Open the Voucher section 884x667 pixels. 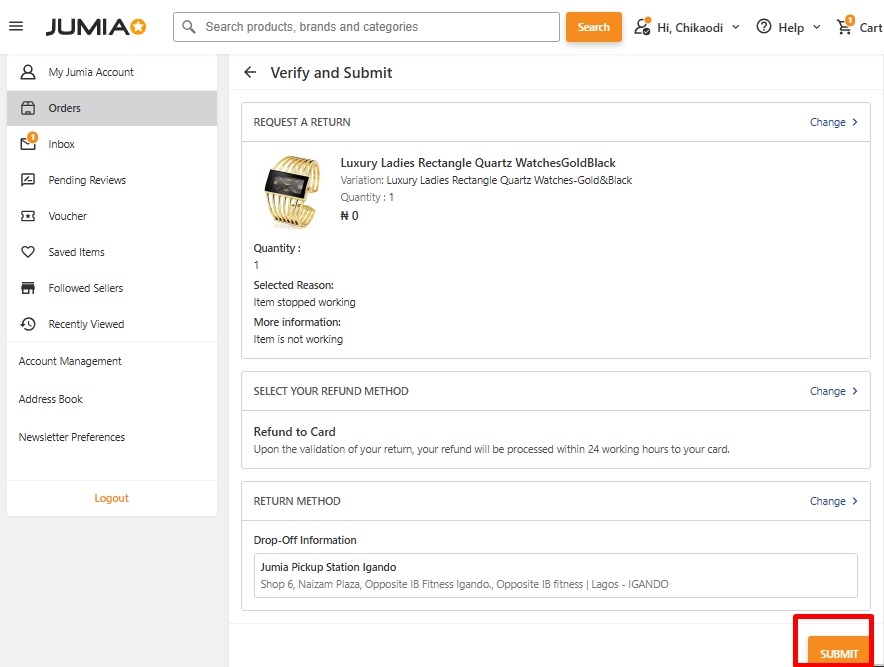click(67, 216)
